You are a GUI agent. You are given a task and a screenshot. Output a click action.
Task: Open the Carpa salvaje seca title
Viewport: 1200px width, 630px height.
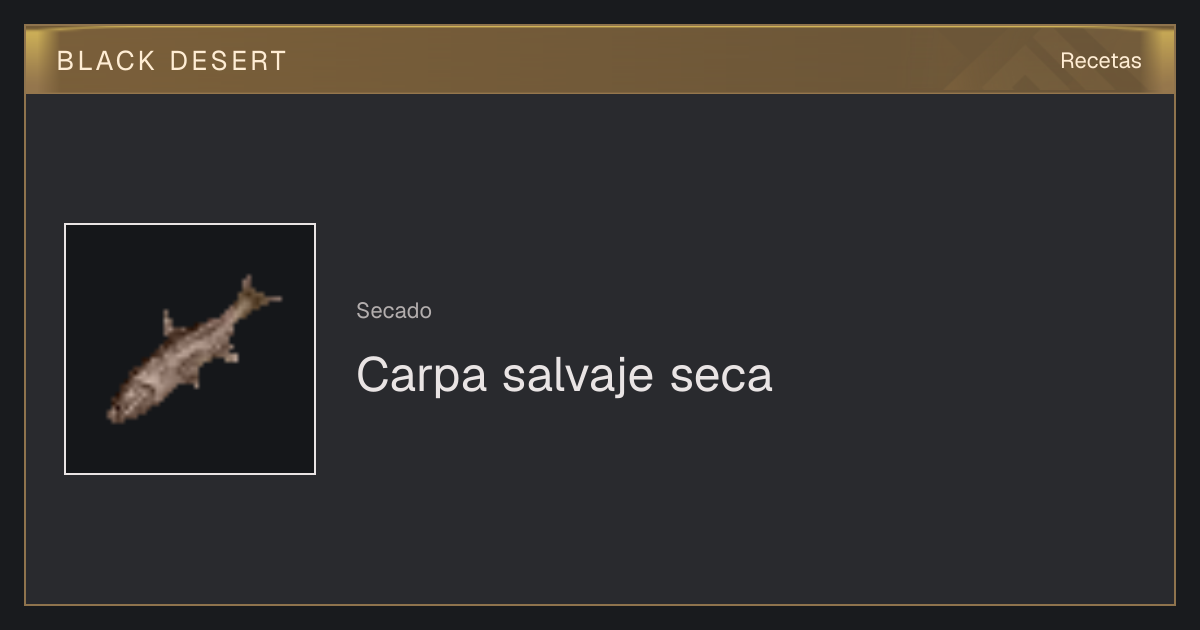coord(564,375)
